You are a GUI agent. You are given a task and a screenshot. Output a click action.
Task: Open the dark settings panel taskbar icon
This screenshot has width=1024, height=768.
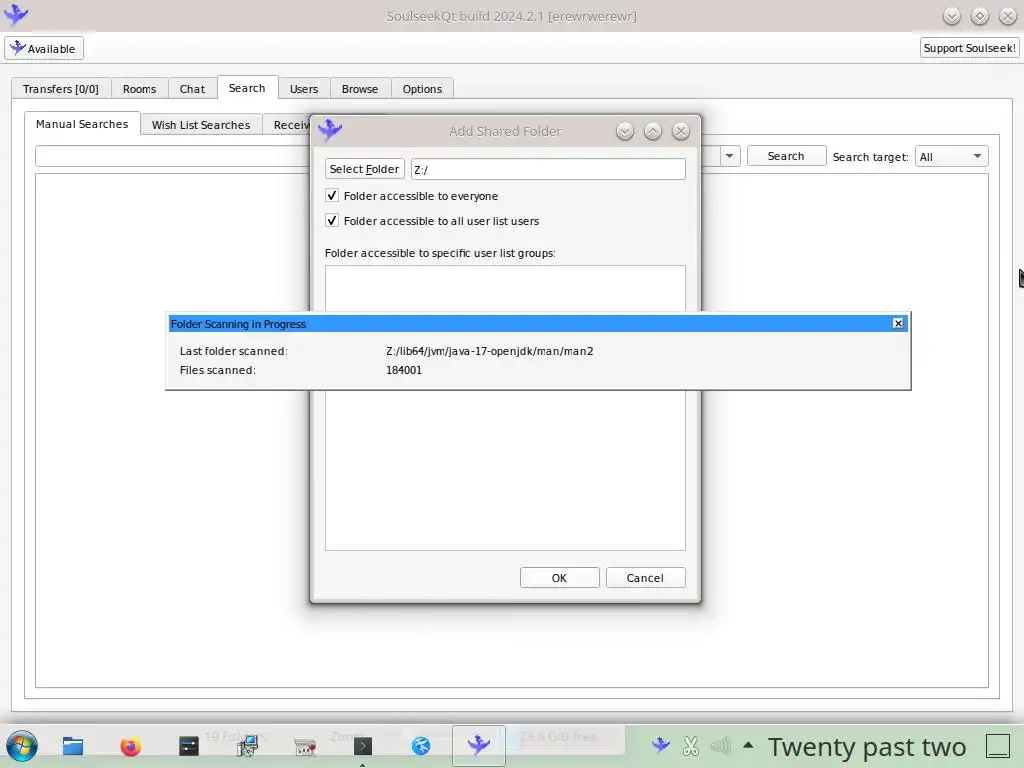pyautogui.click(x=189, y=746)
